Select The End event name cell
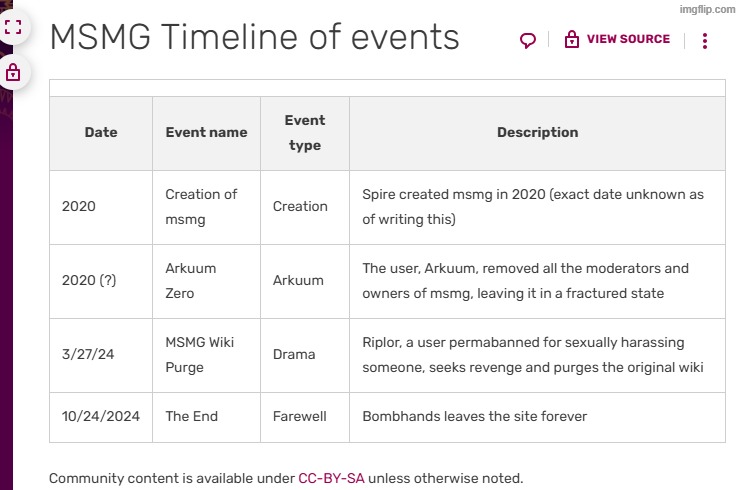The height and width of the screenshot is (490, 740). 191,416
